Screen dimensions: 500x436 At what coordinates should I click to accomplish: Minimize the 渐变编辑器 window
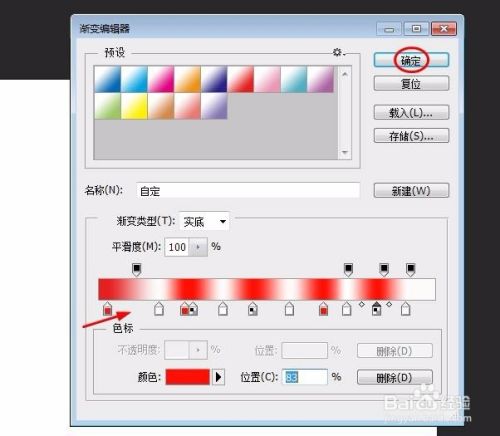pos(389,29)
